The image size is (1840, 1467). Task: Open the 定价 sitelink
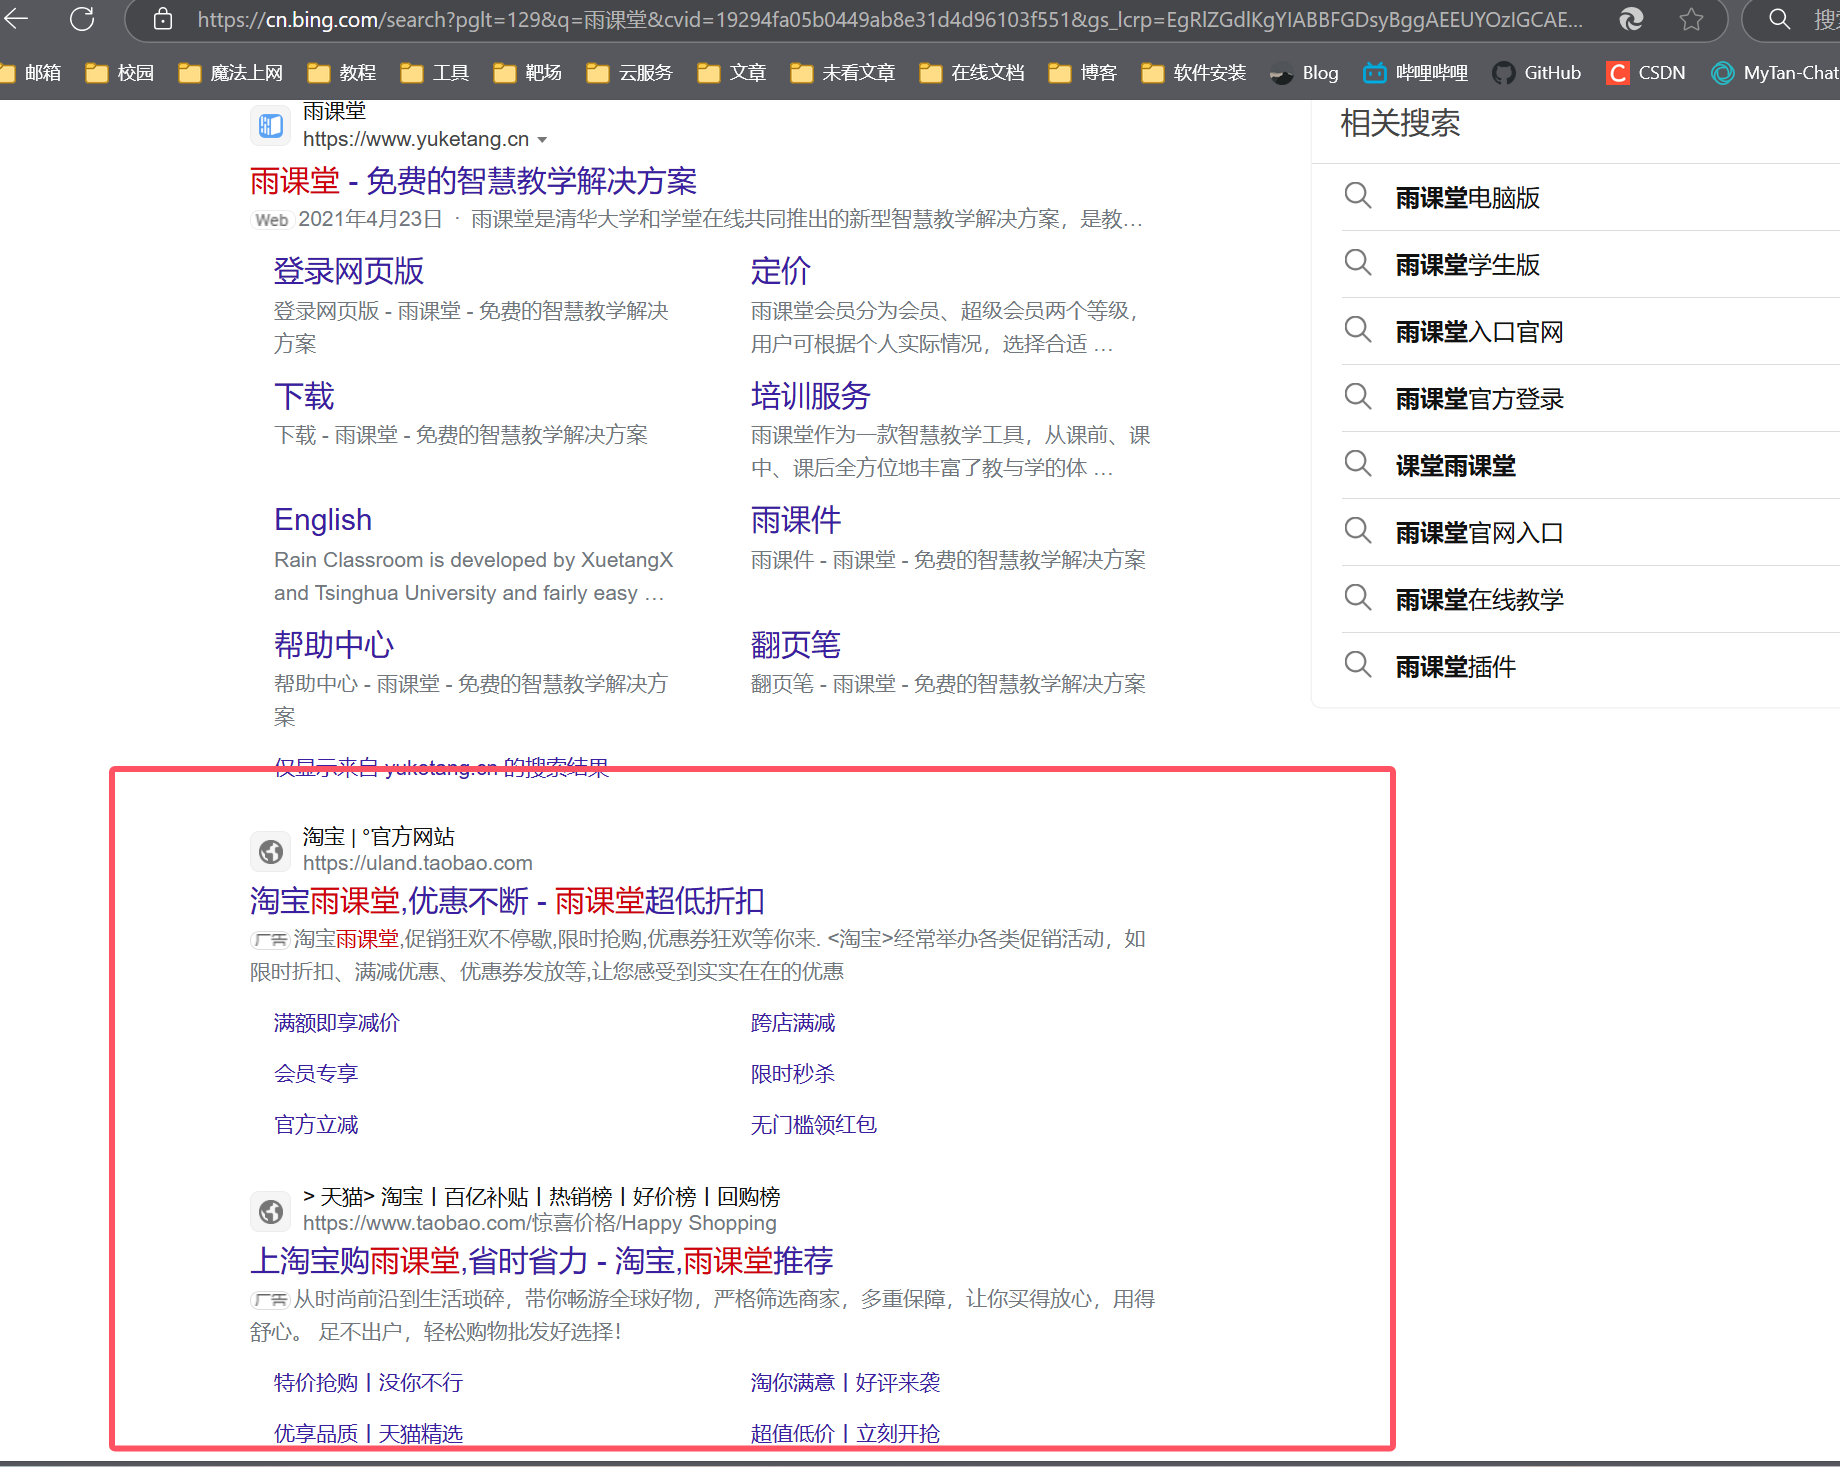click(x=780, y=271)
